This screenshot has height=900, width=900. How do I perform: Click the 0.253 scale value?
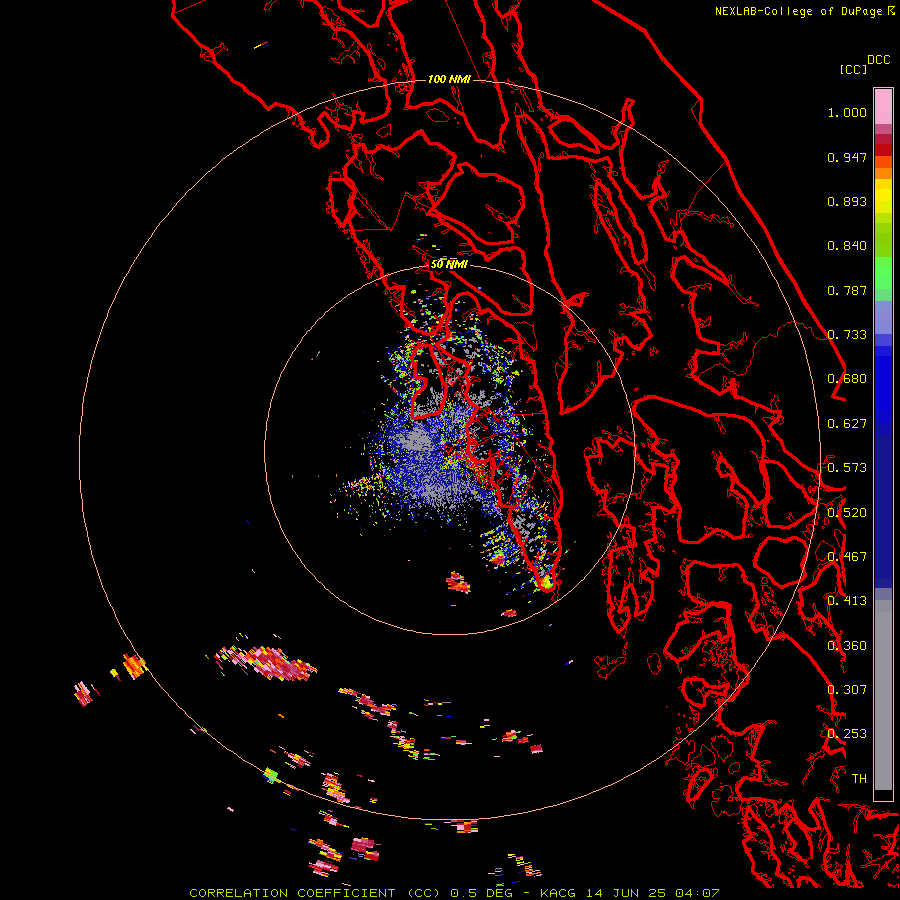[847, 734]
